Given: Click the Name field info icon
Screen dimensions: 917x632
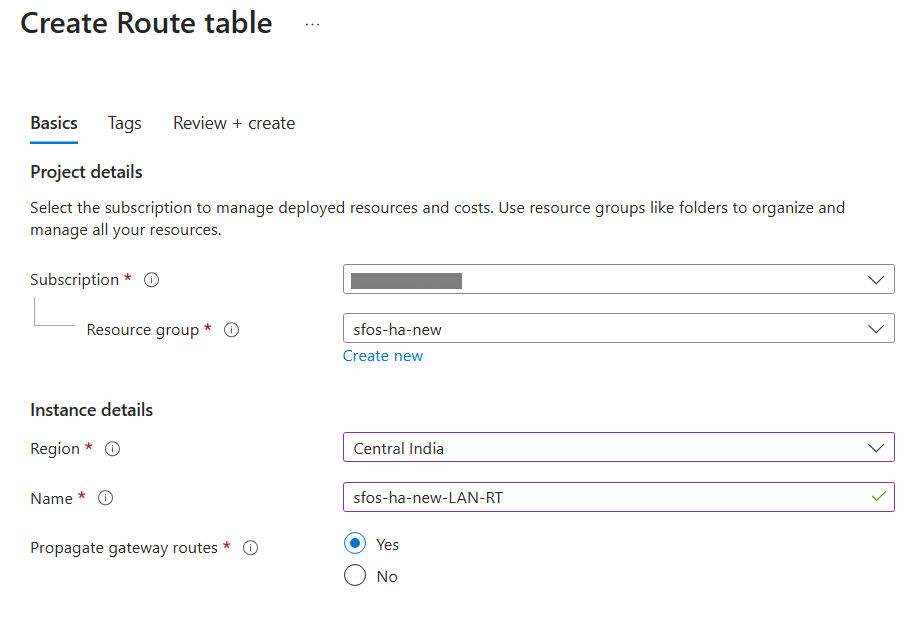Looking at the screenshot, I should pyautogui.click(x=106, y=498).
